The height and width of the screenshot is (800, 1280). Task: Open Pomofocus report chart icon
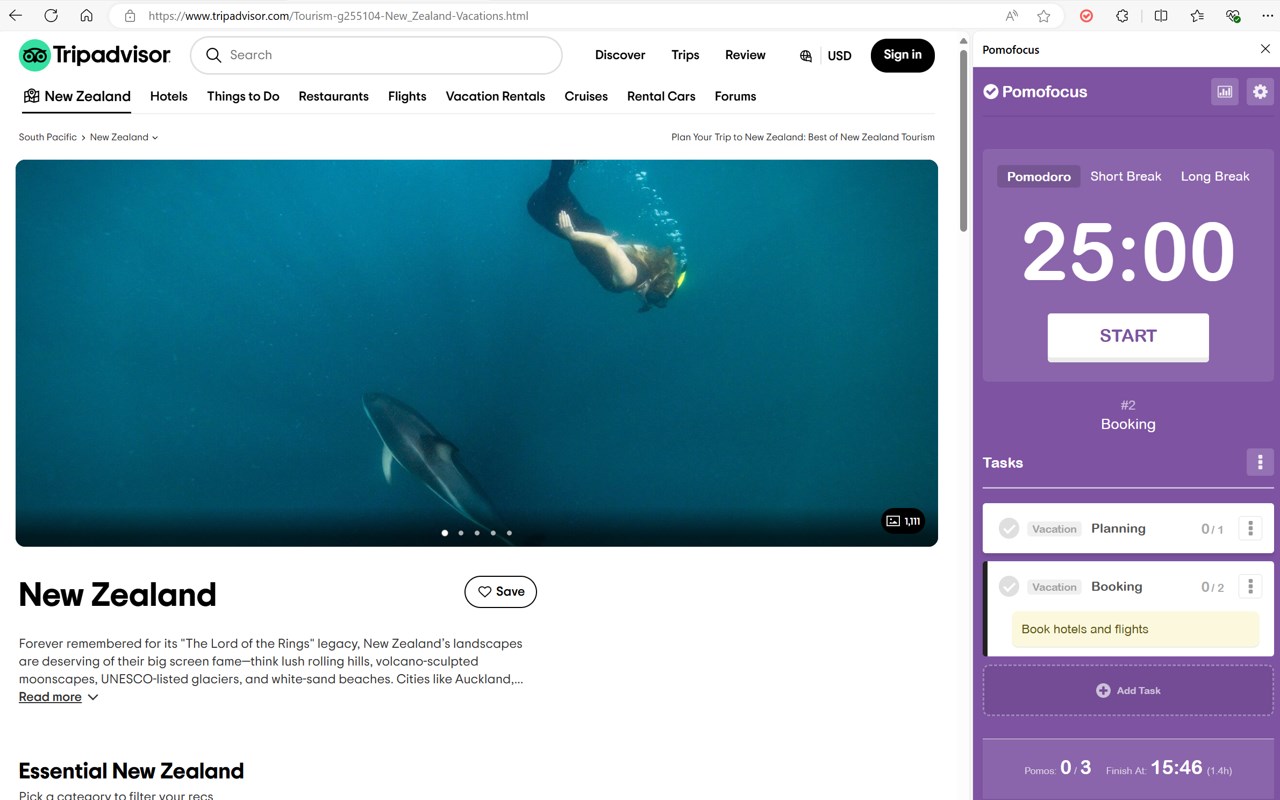click(x=1225, y=91)
